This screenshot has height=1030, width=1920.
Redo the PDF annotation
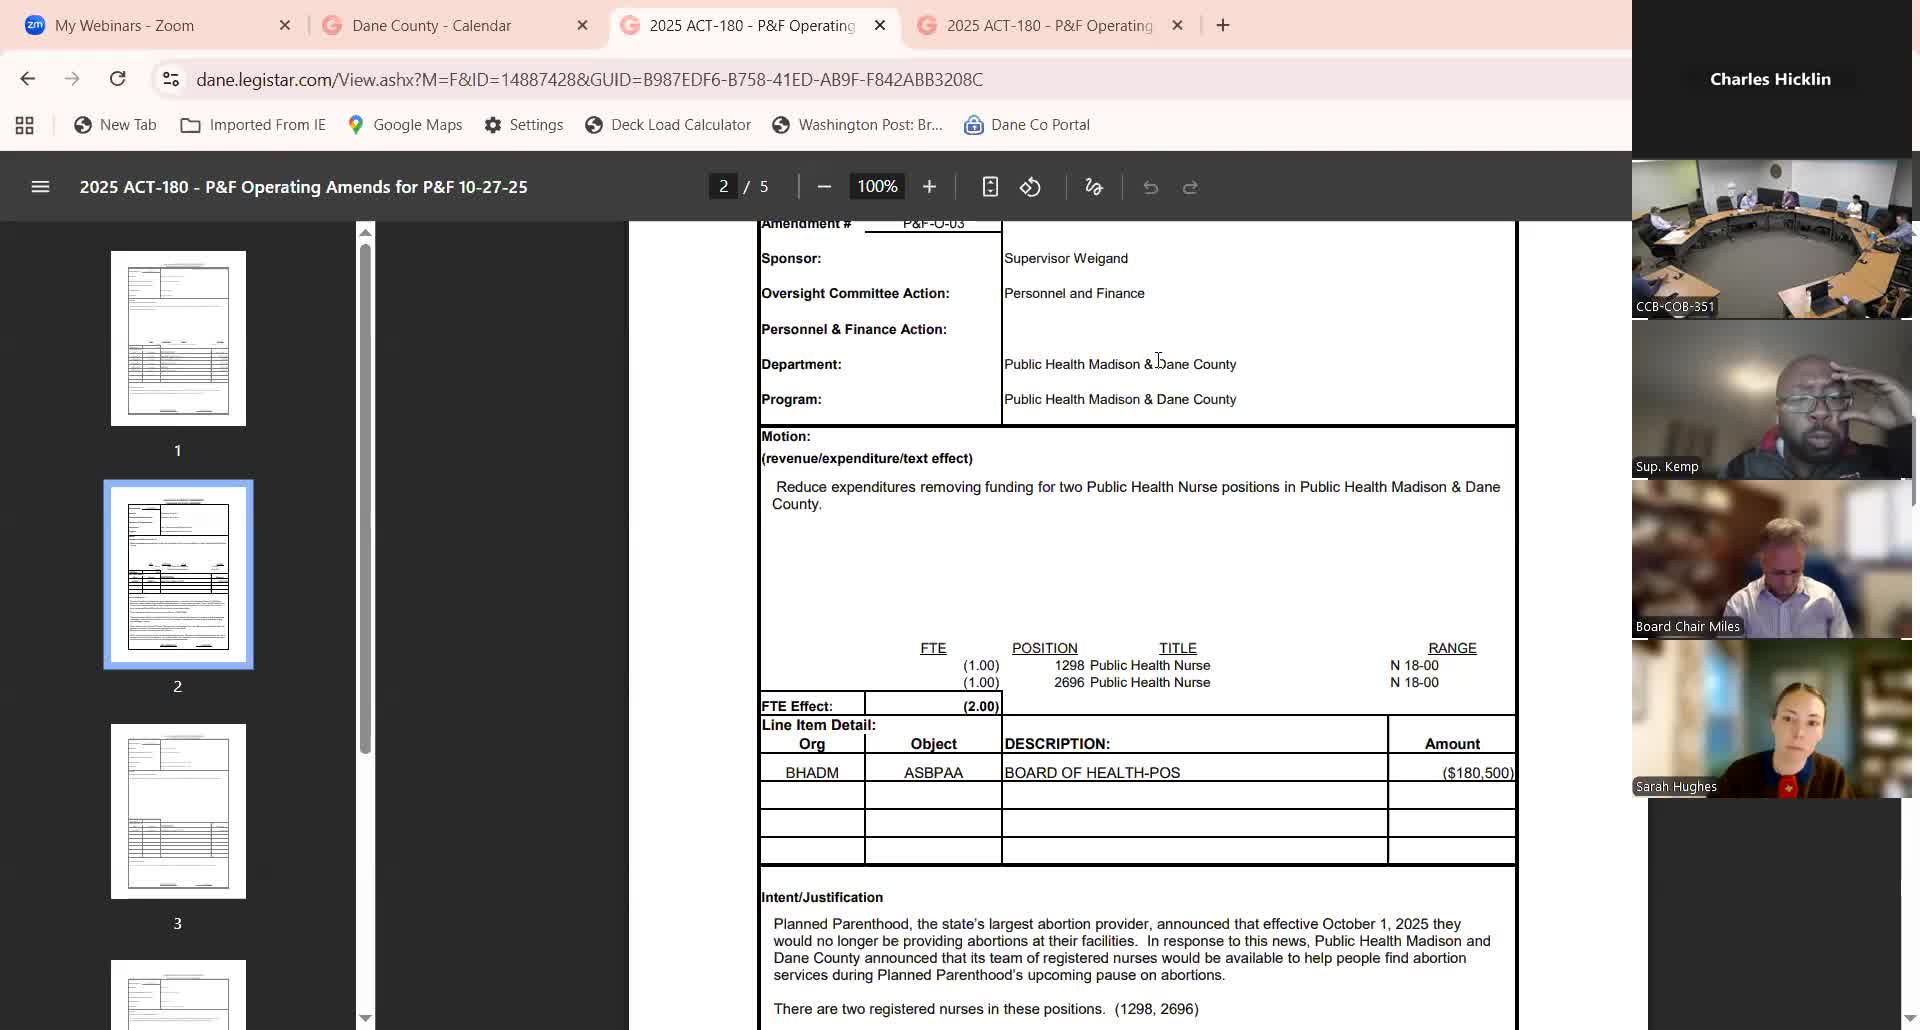click(1190, 187)
